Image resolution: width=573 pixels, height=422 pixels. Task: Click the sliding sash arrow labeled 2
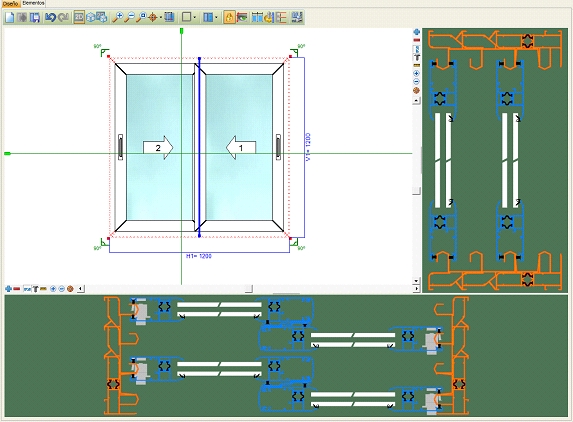point(158,148)
